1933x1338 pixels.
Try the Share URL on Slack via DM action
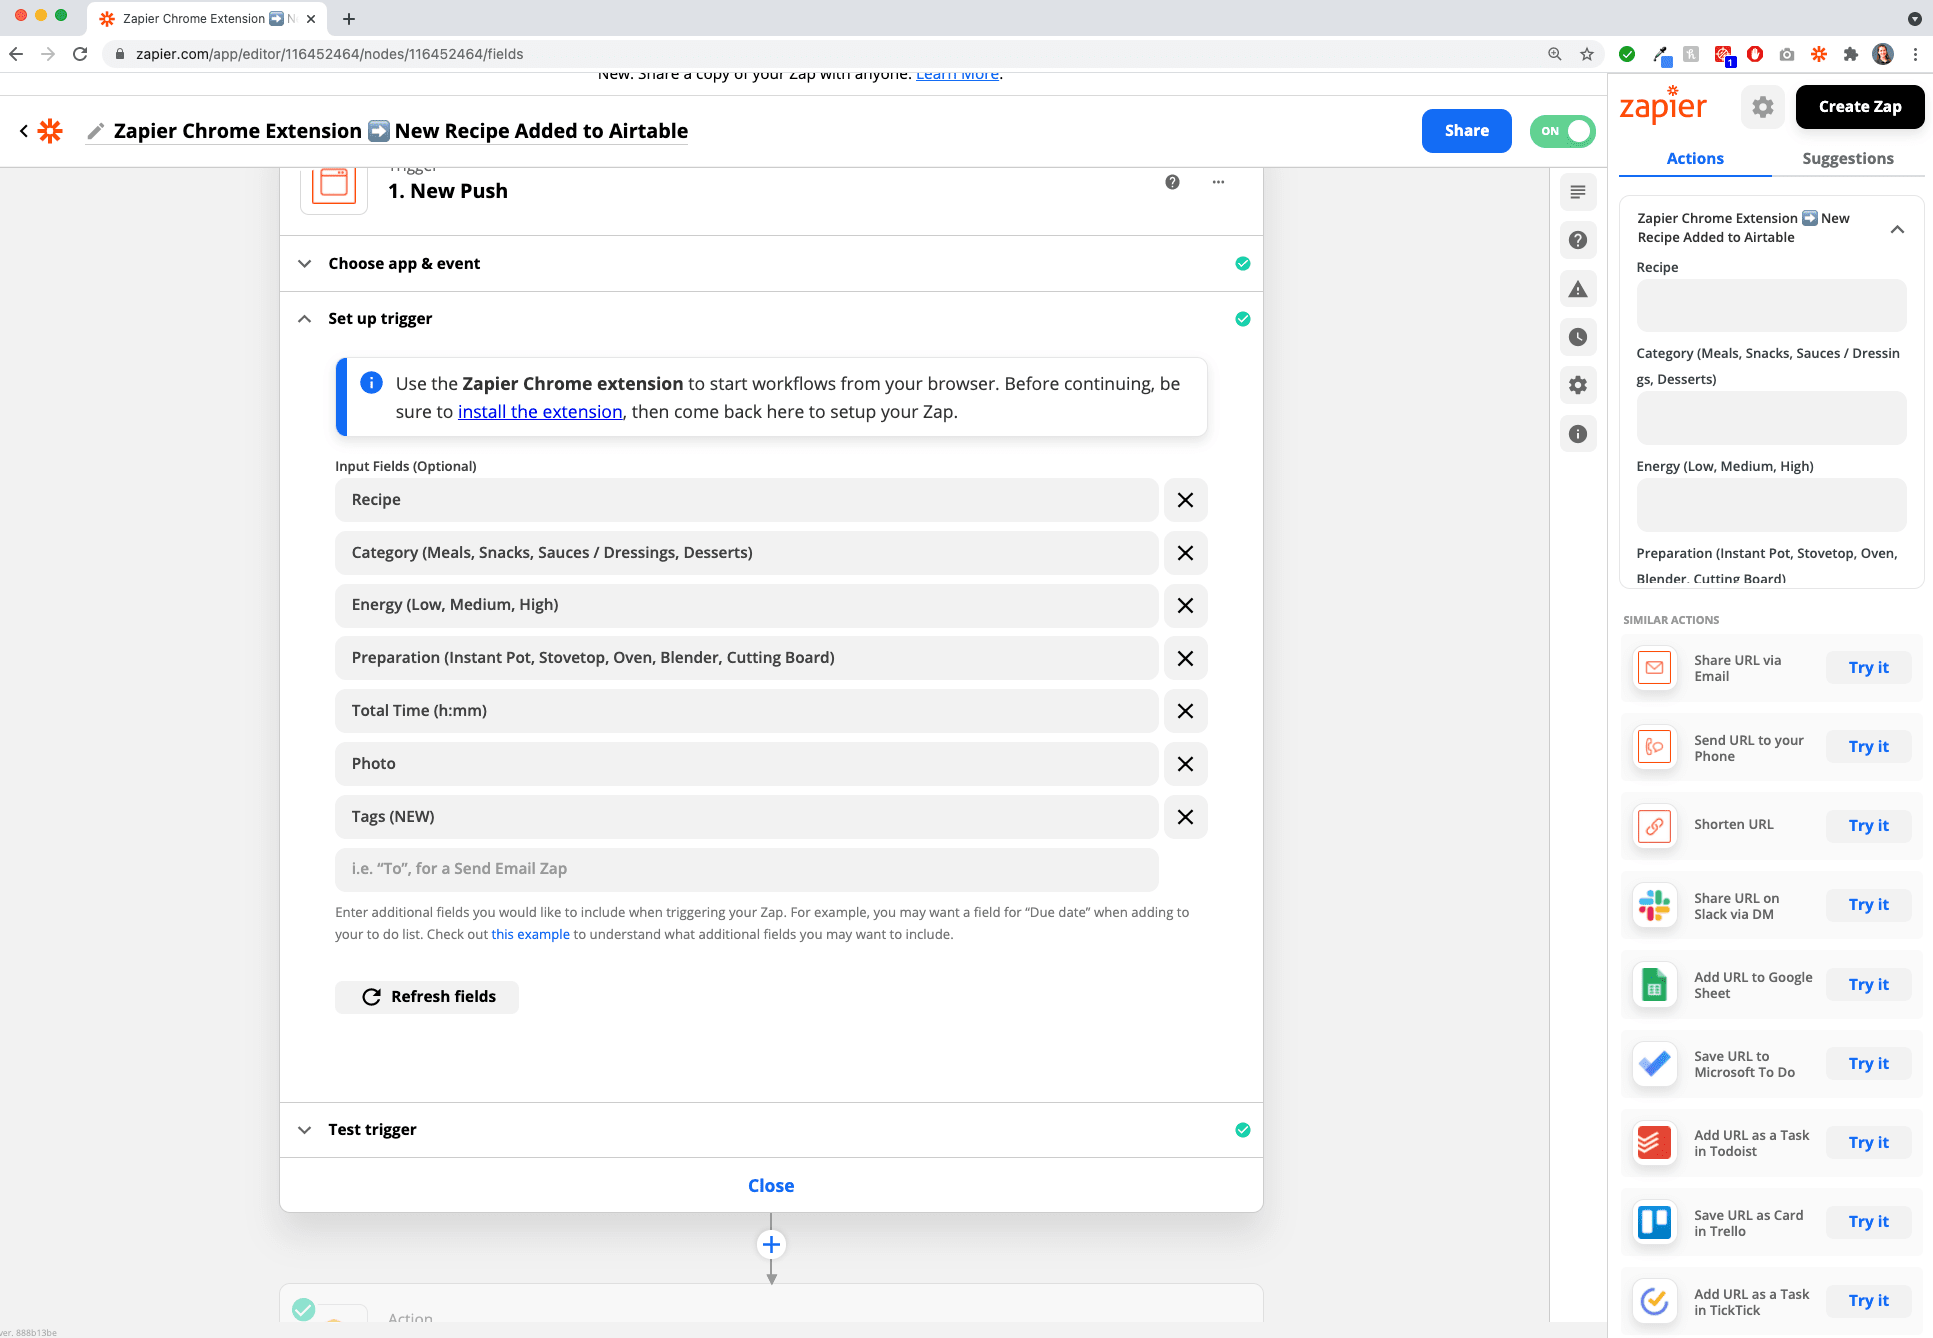pyautogui.click(x=1868, y=905)
